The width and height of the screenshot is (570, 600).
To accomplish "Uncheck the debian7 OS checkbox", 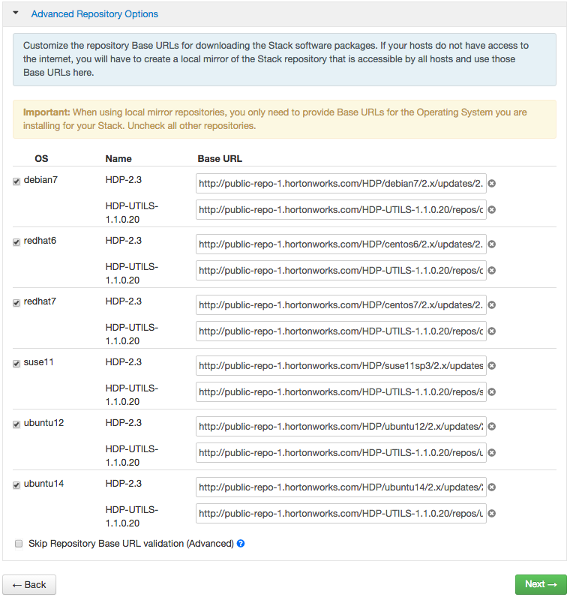I will (x=16, y=181).
